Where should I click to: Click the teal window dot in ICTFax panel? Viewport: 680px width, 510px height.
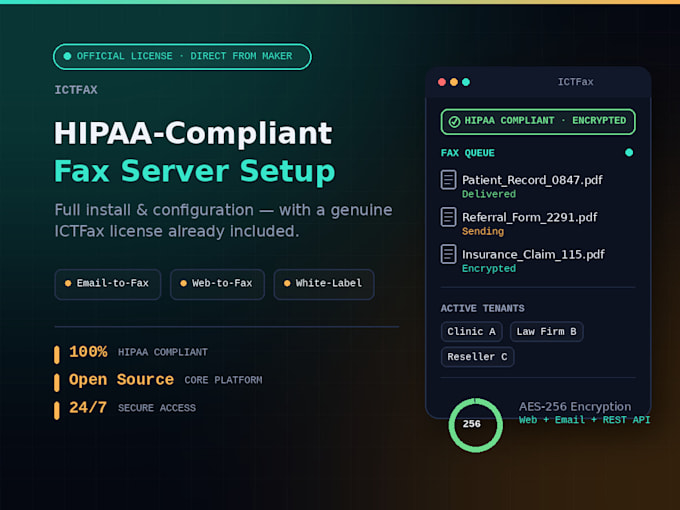(x=466, y=82)
